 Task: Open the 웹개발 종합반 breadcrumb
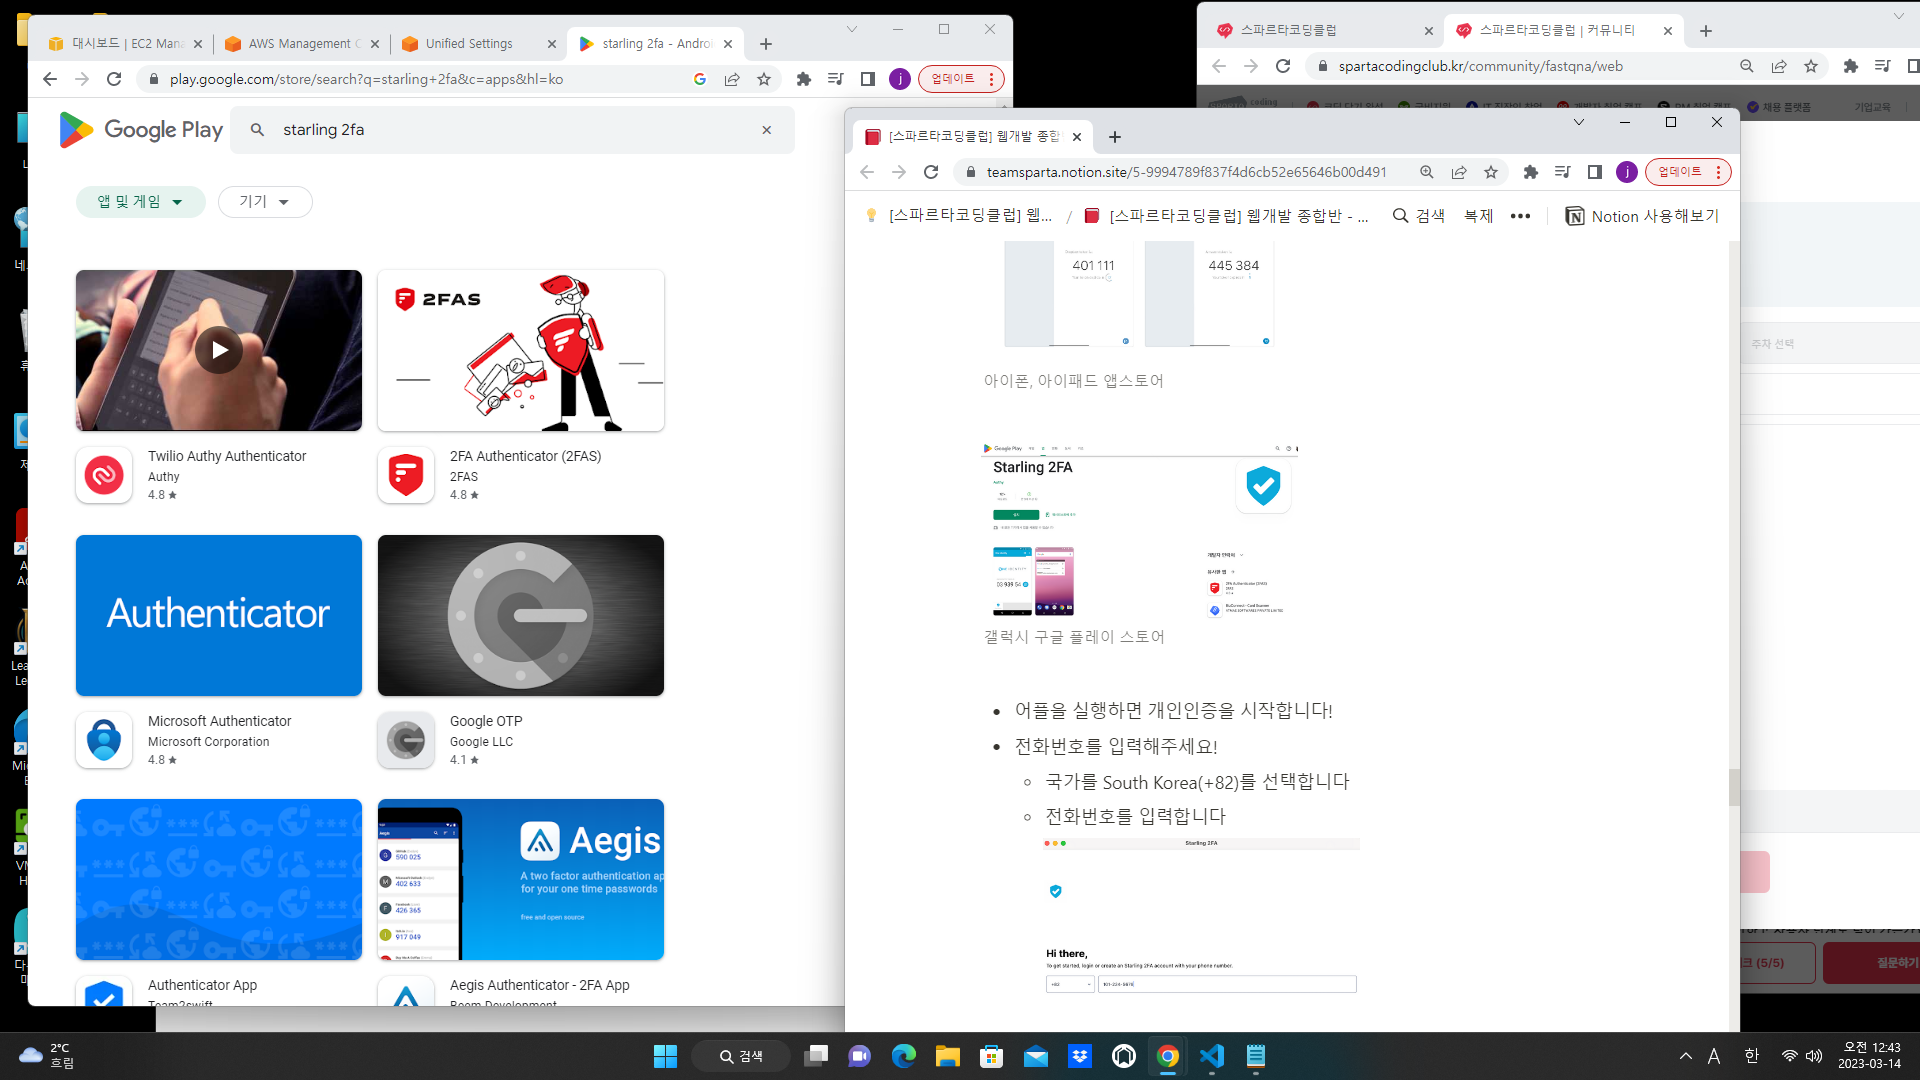click(x=1226, y=216)
